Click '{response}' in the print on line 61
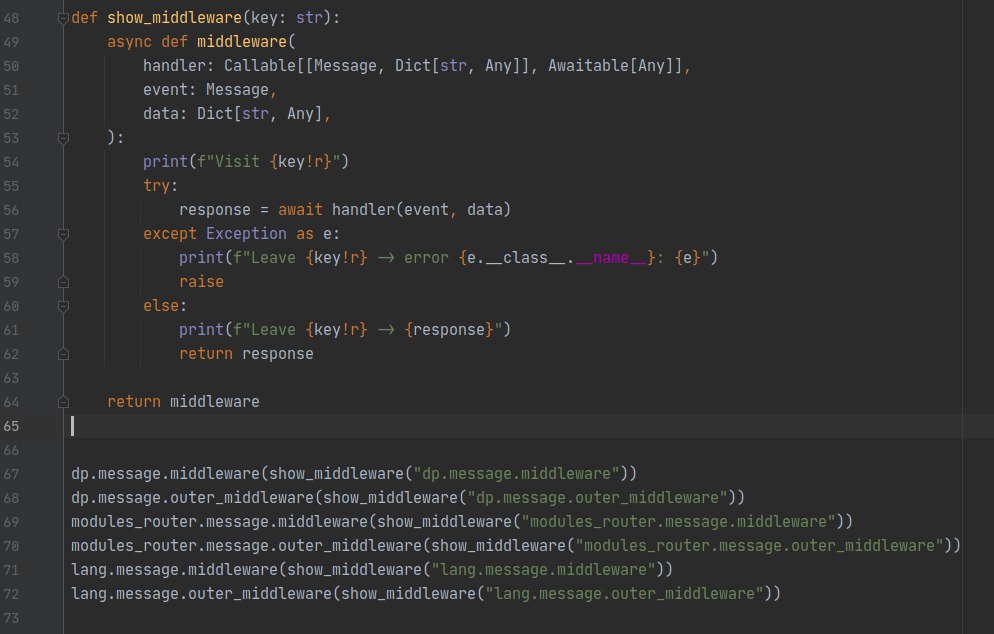 click(449, 330)
